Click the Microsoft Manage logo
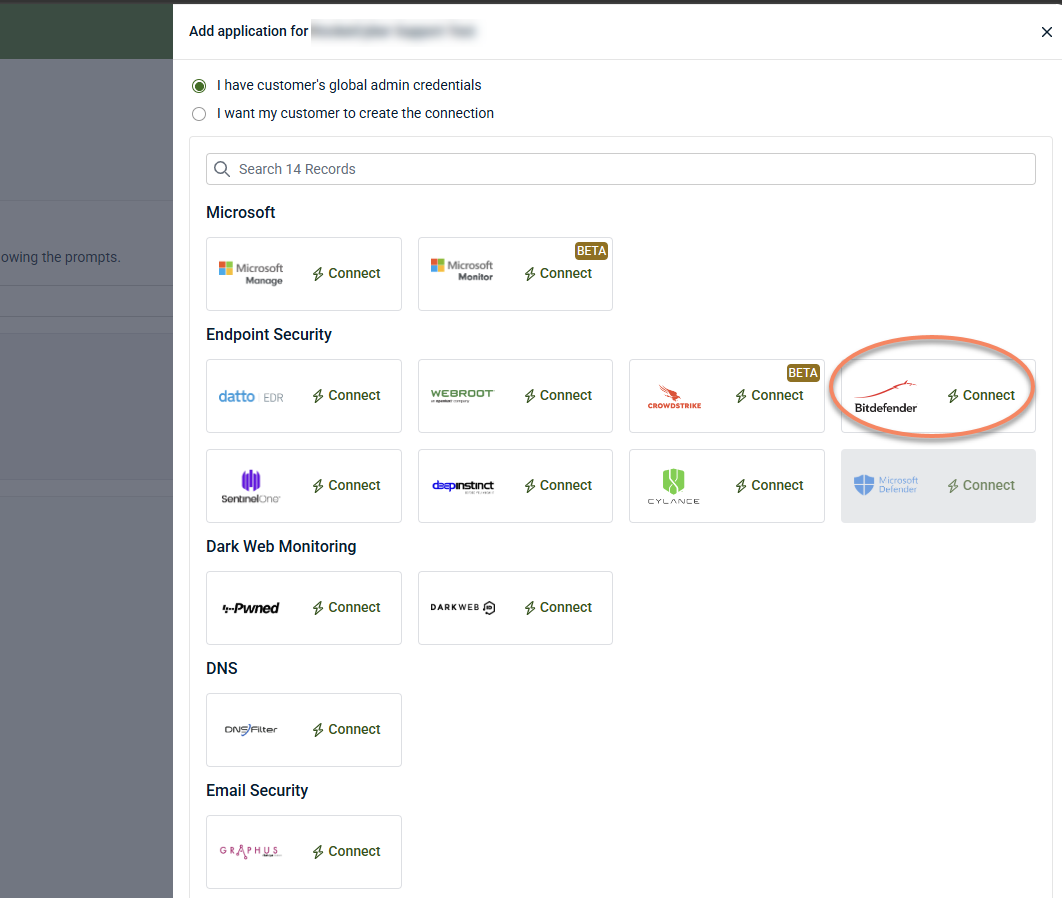1062x898 pixels. (x=251, y=274)
